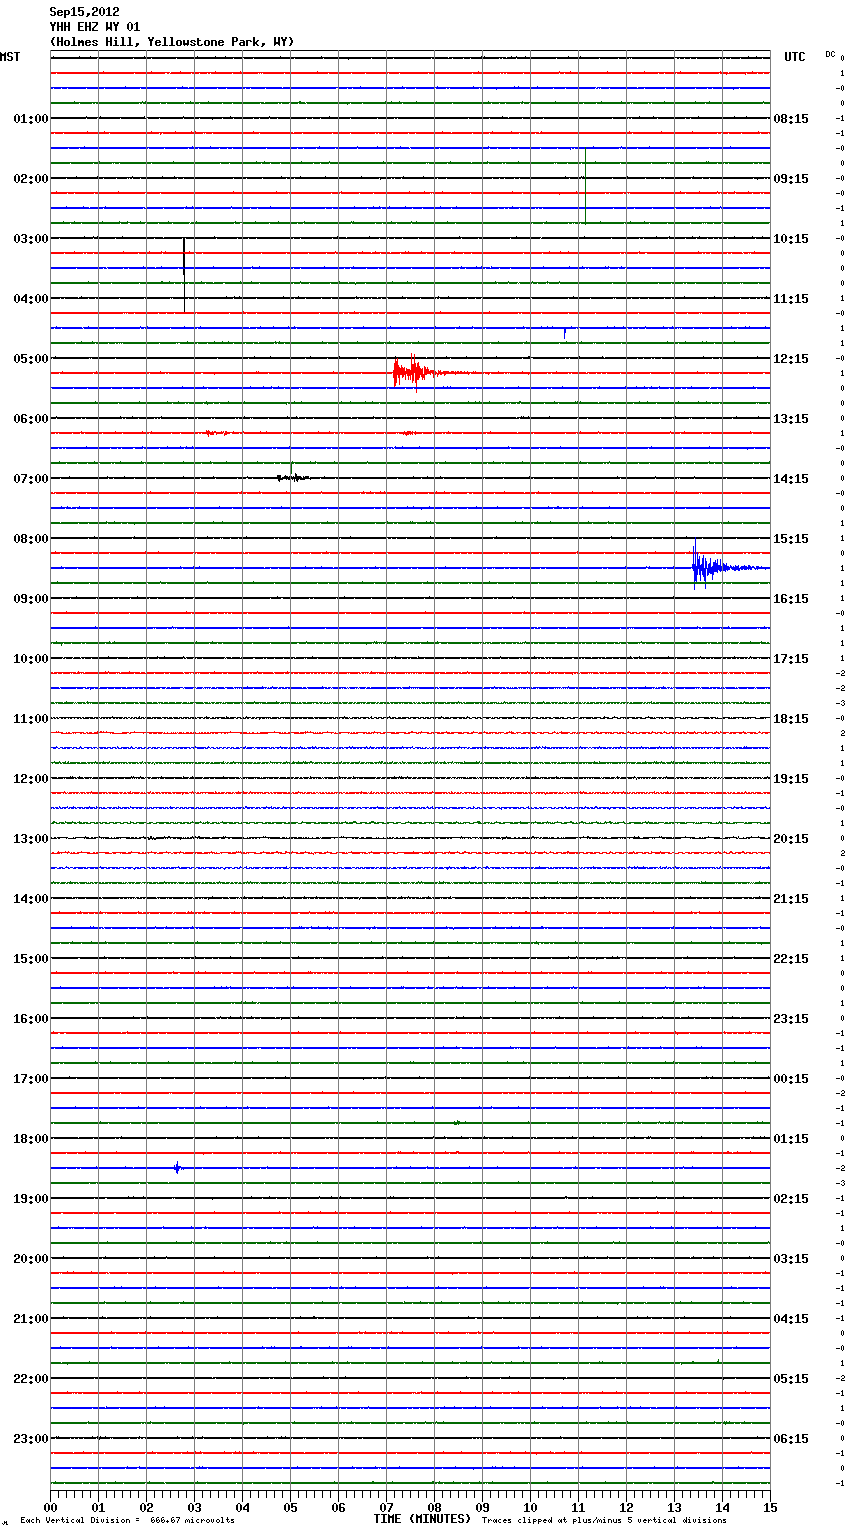This screenshot has height=1534, width=850.
Task: Click the TIME (MINUTES) axis title
Action: pyautogui.click(x=422, y=1519)
